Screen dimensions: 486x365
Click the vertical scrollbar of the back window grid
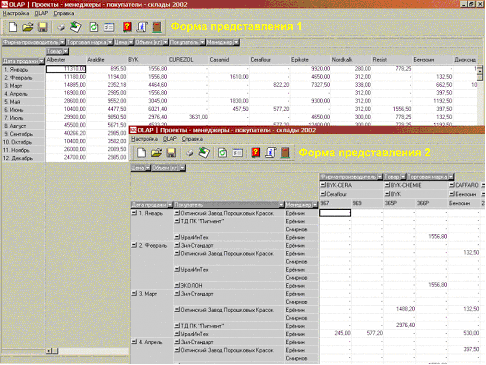coord(480,74)
